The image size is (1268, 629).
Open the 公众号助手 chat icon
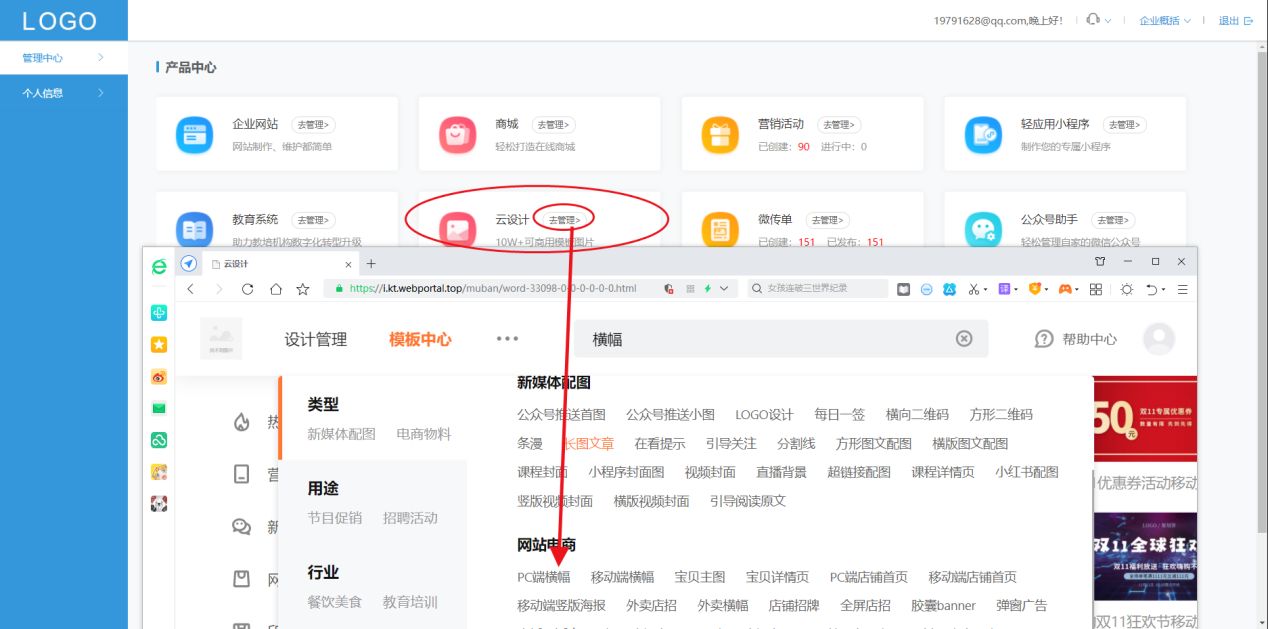coord(983,229)
